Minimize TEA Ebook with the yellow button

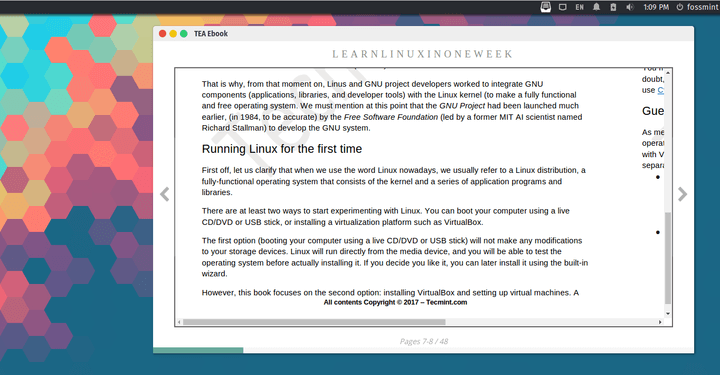click(x=173, y=34)
